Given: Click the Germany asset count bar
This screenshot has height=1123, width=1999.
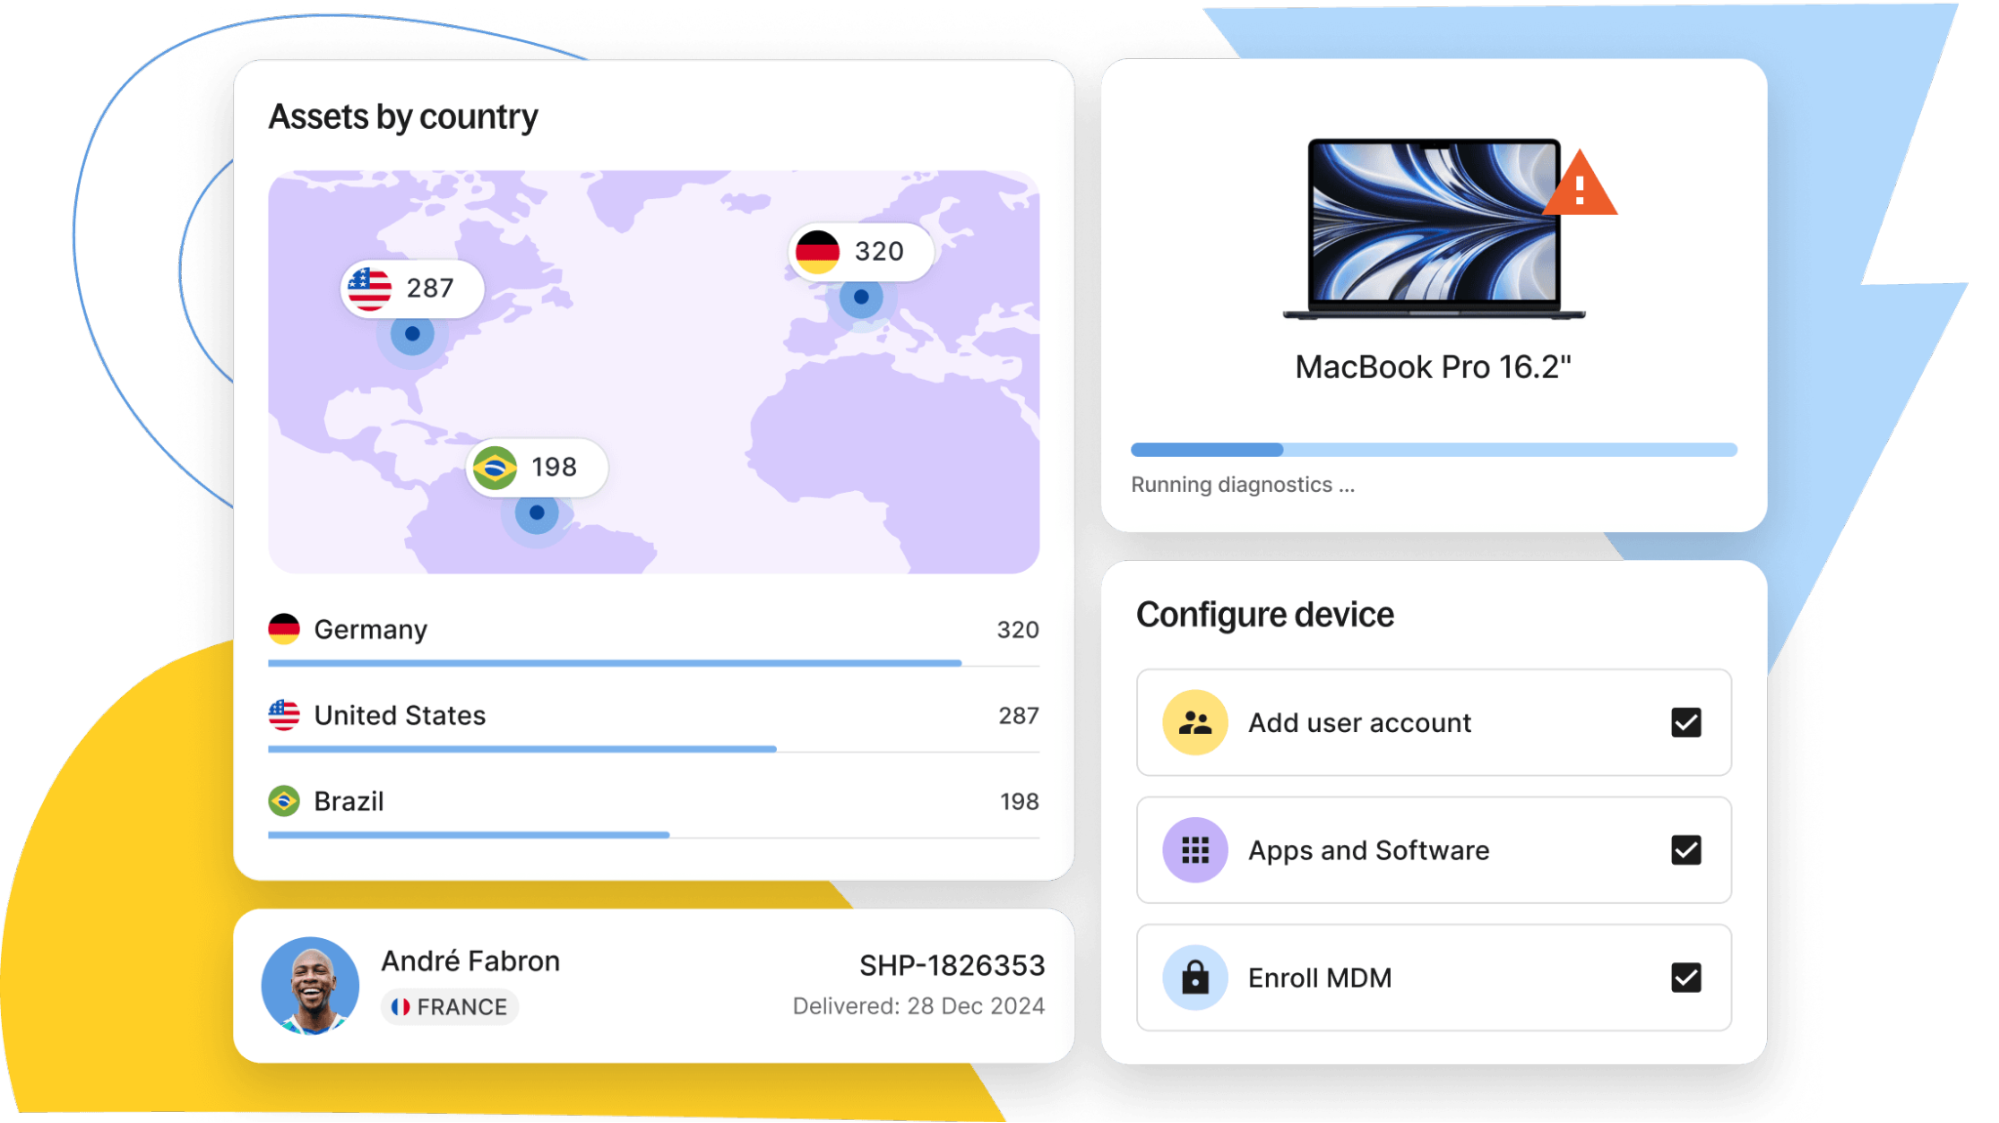Looking at the screenshot, I should tap(654, 663).
